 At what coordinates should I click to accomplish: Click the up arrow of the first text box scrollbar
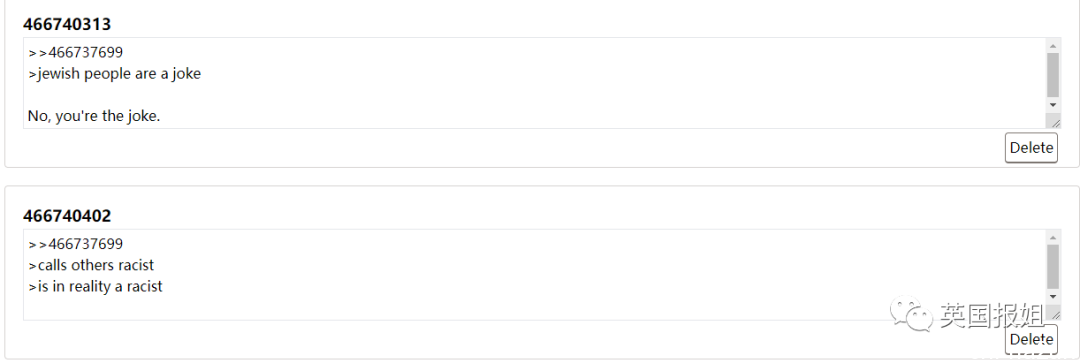point(1052,45)
